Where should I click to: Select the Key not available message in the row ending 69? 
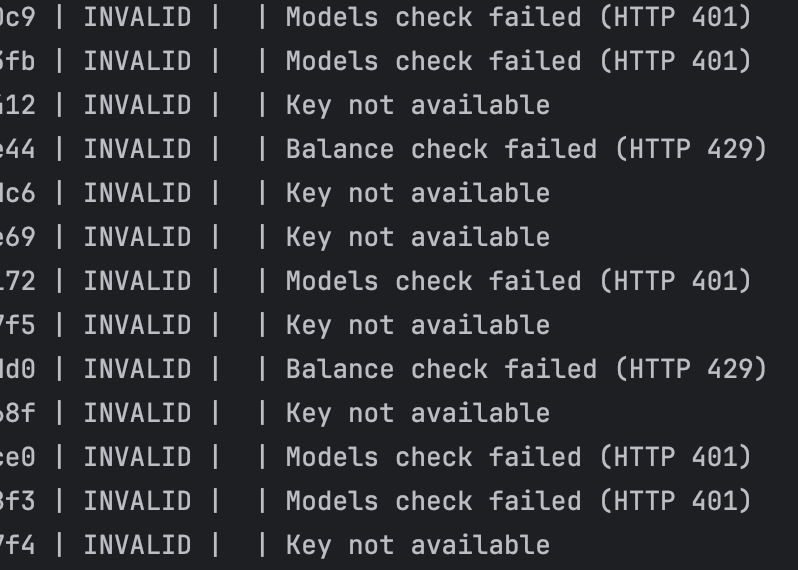(x=418, y=237)
